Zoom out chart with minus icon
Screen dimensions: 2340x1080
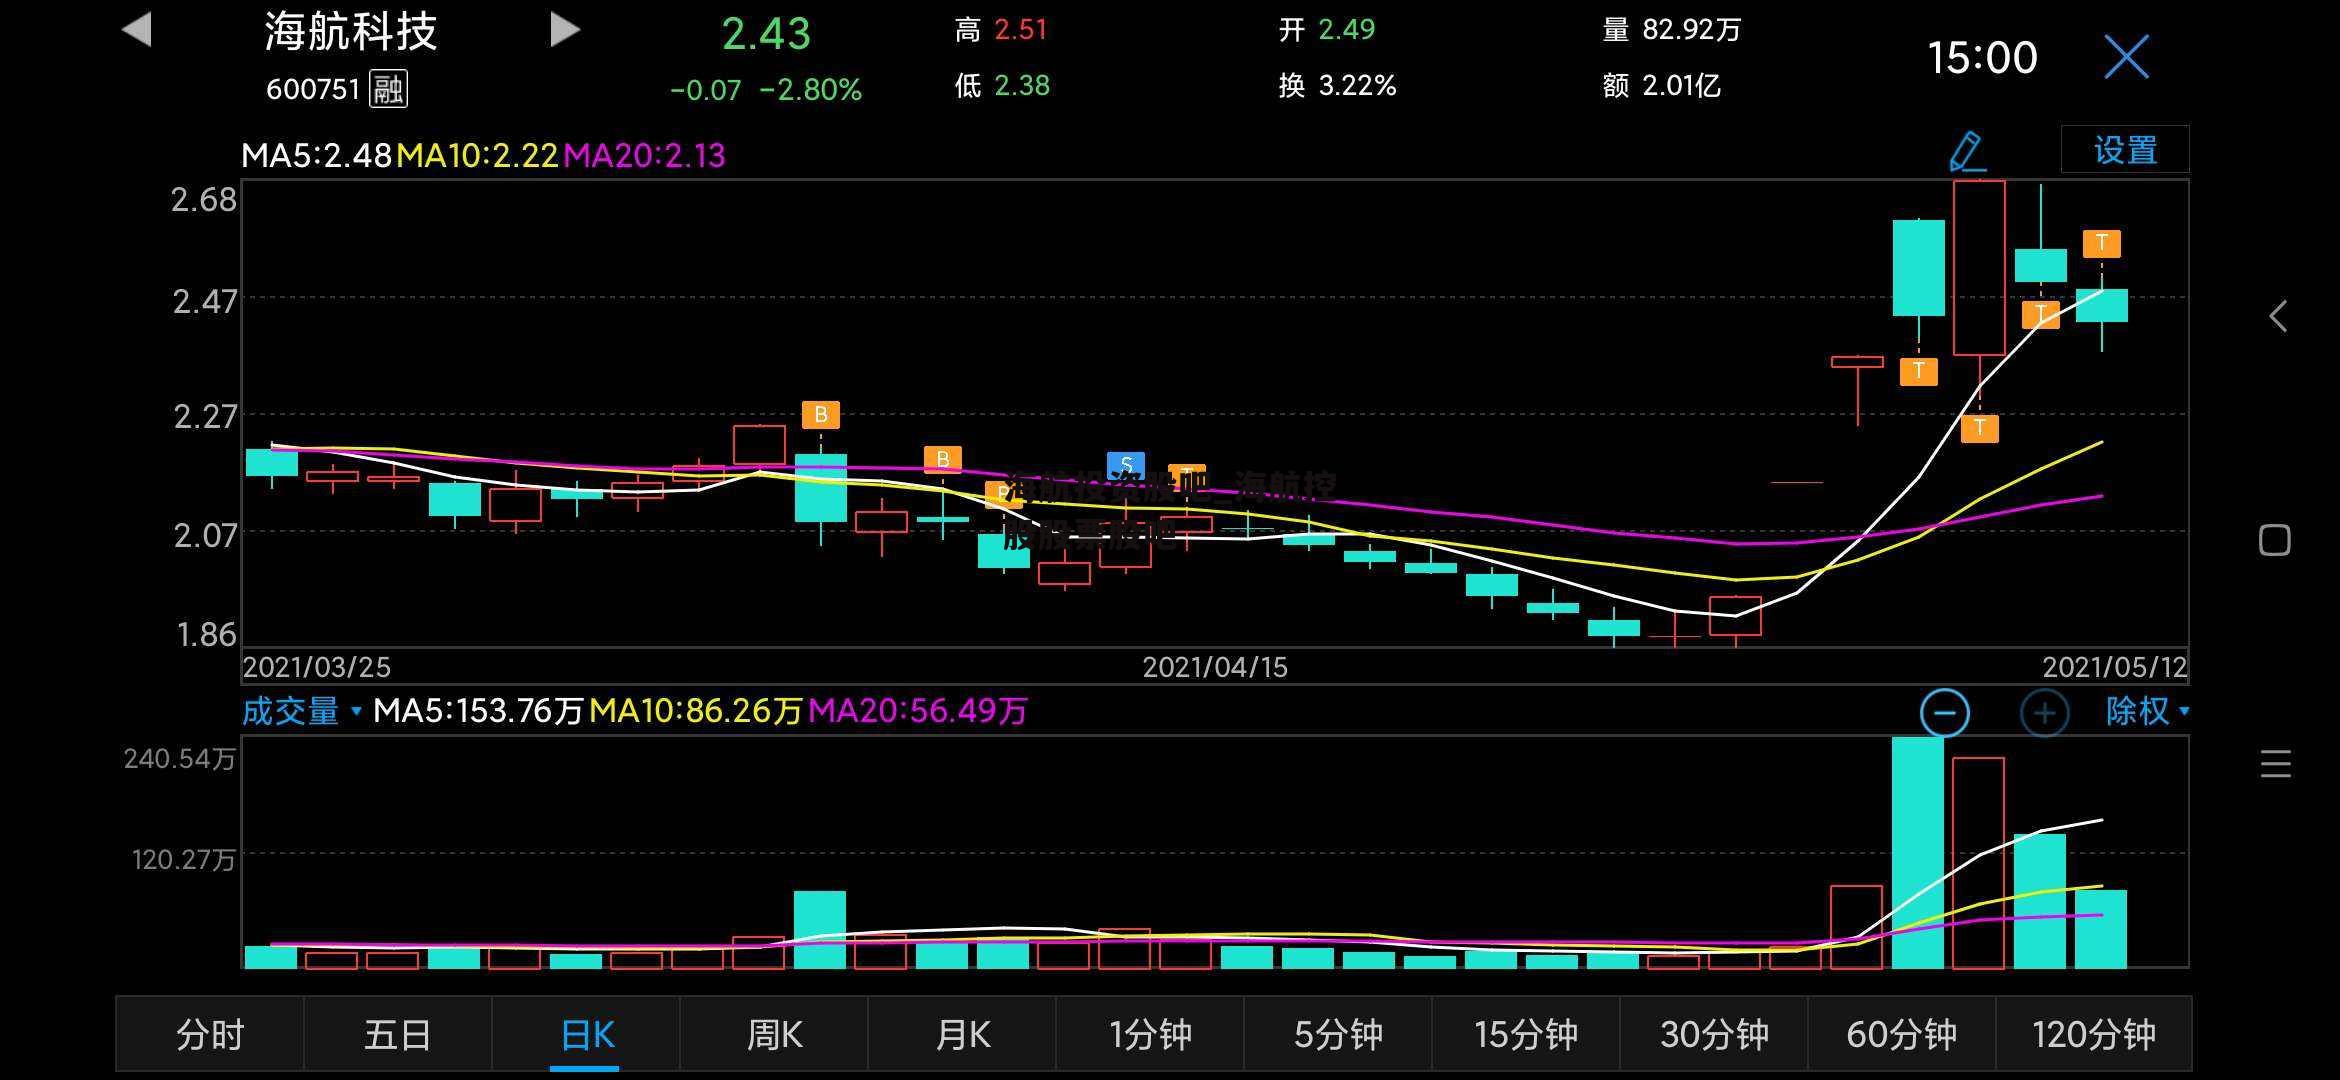[x=1944, y=713]
